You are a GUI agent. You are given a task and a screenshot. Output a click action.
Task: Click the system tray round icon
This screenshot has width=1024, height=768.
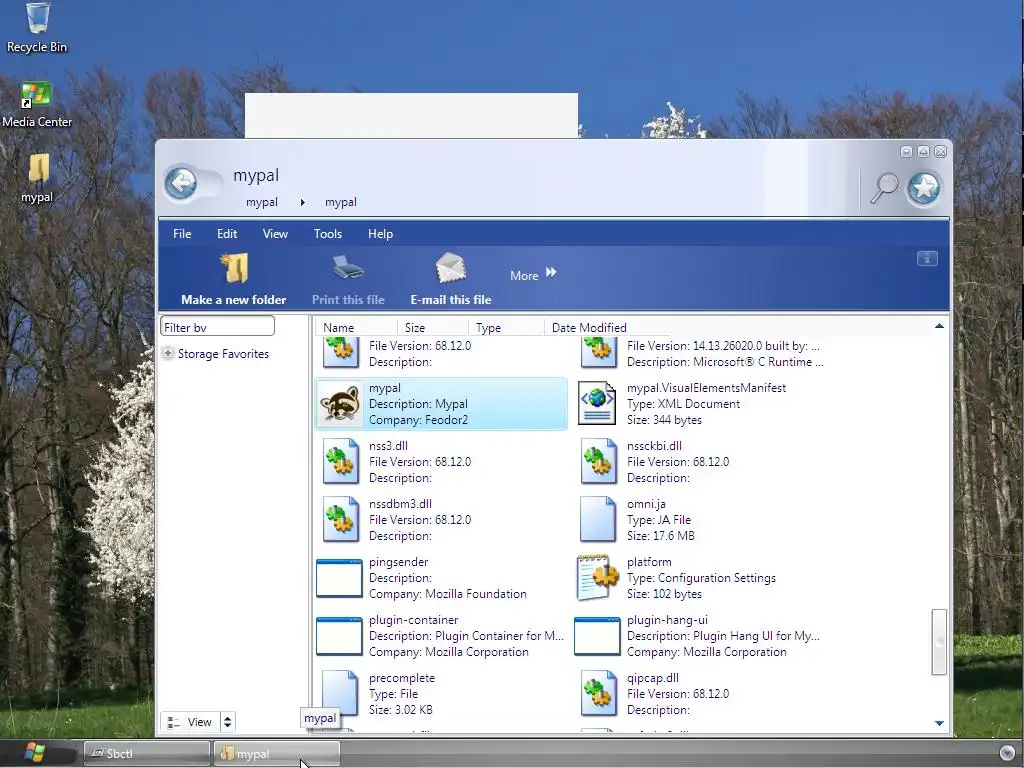pyautogui.click(x=1007, y=753)
